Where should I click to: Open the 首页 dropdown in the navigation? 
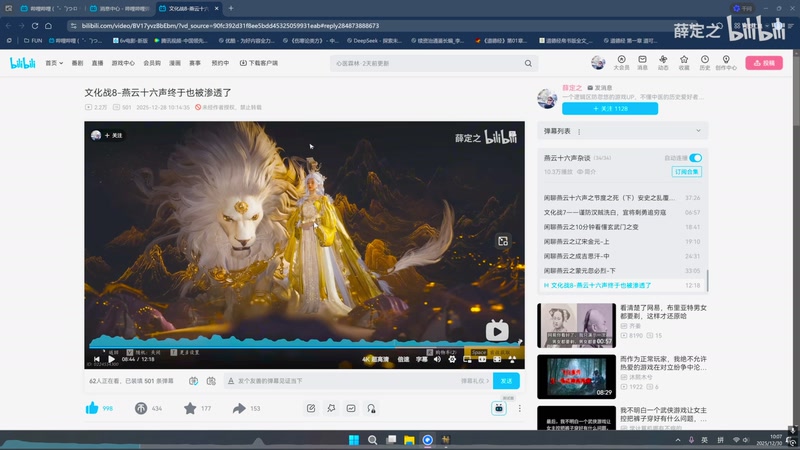pyautogui.click(x=54, y=63)
